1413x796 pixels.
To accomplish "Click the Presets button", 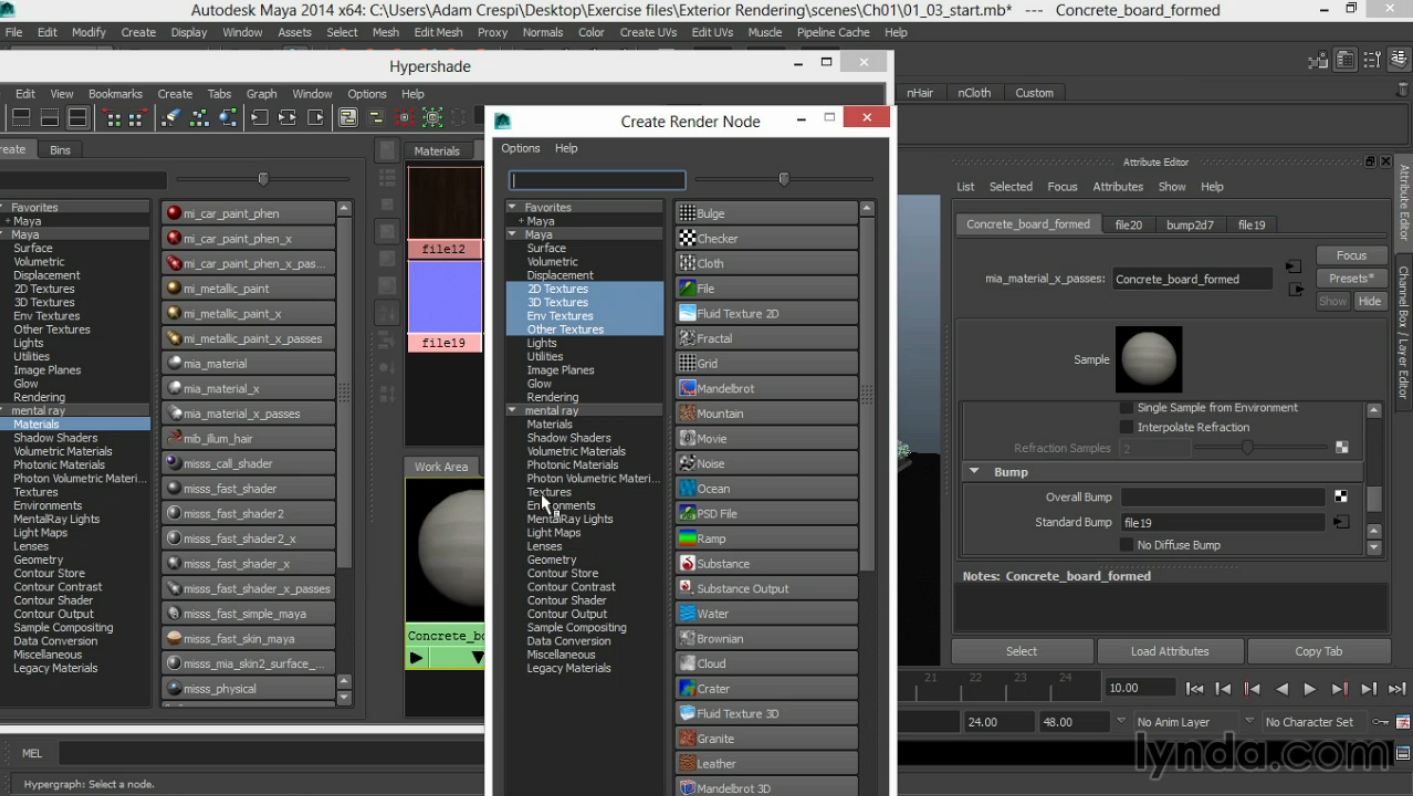I will point(1351,278).
